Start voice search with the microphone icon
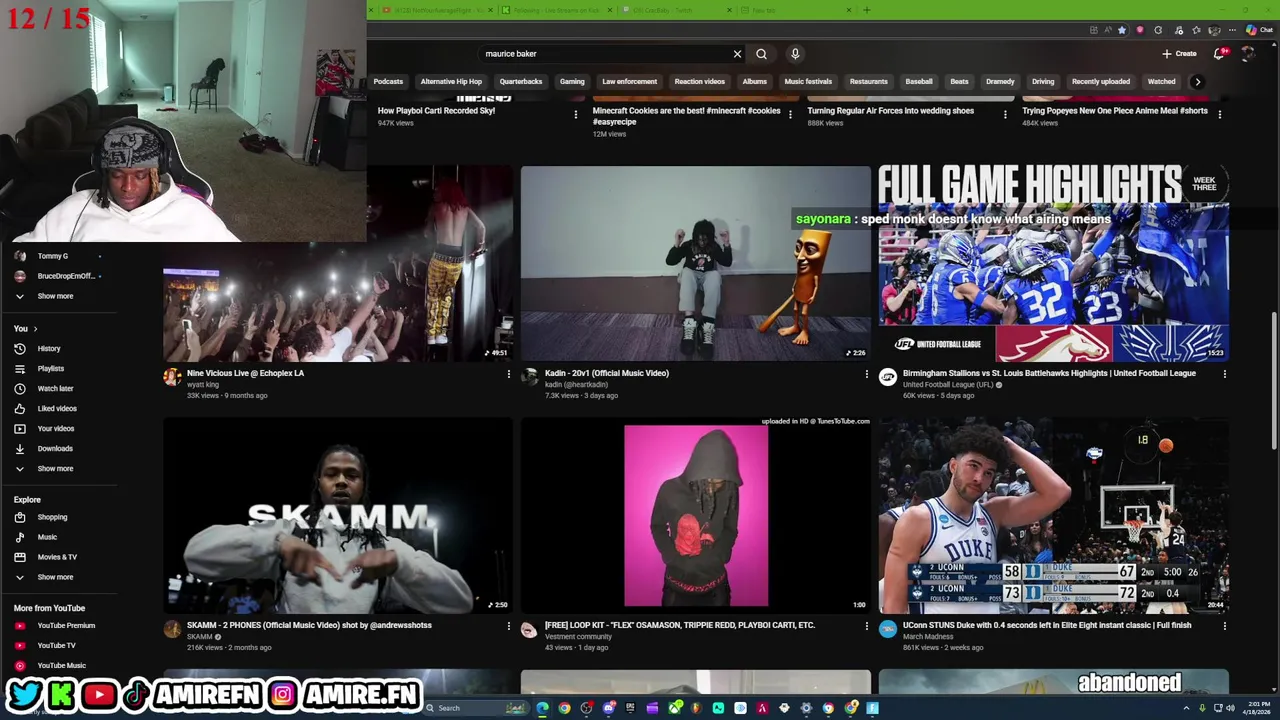Screen dimensions: 1280x720 pyautogui.click(x=795, y=54)
